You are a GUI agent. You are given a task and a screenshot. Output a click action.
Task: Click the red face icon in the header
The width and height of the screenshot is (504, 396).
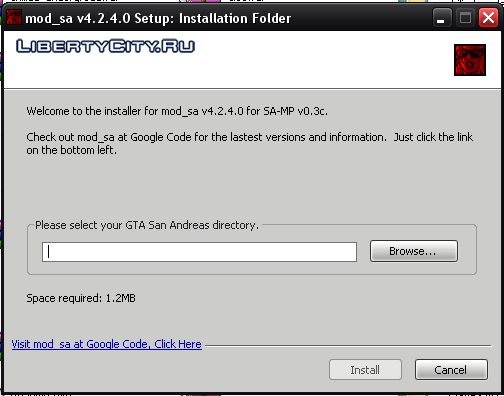(x=470, y=60)
